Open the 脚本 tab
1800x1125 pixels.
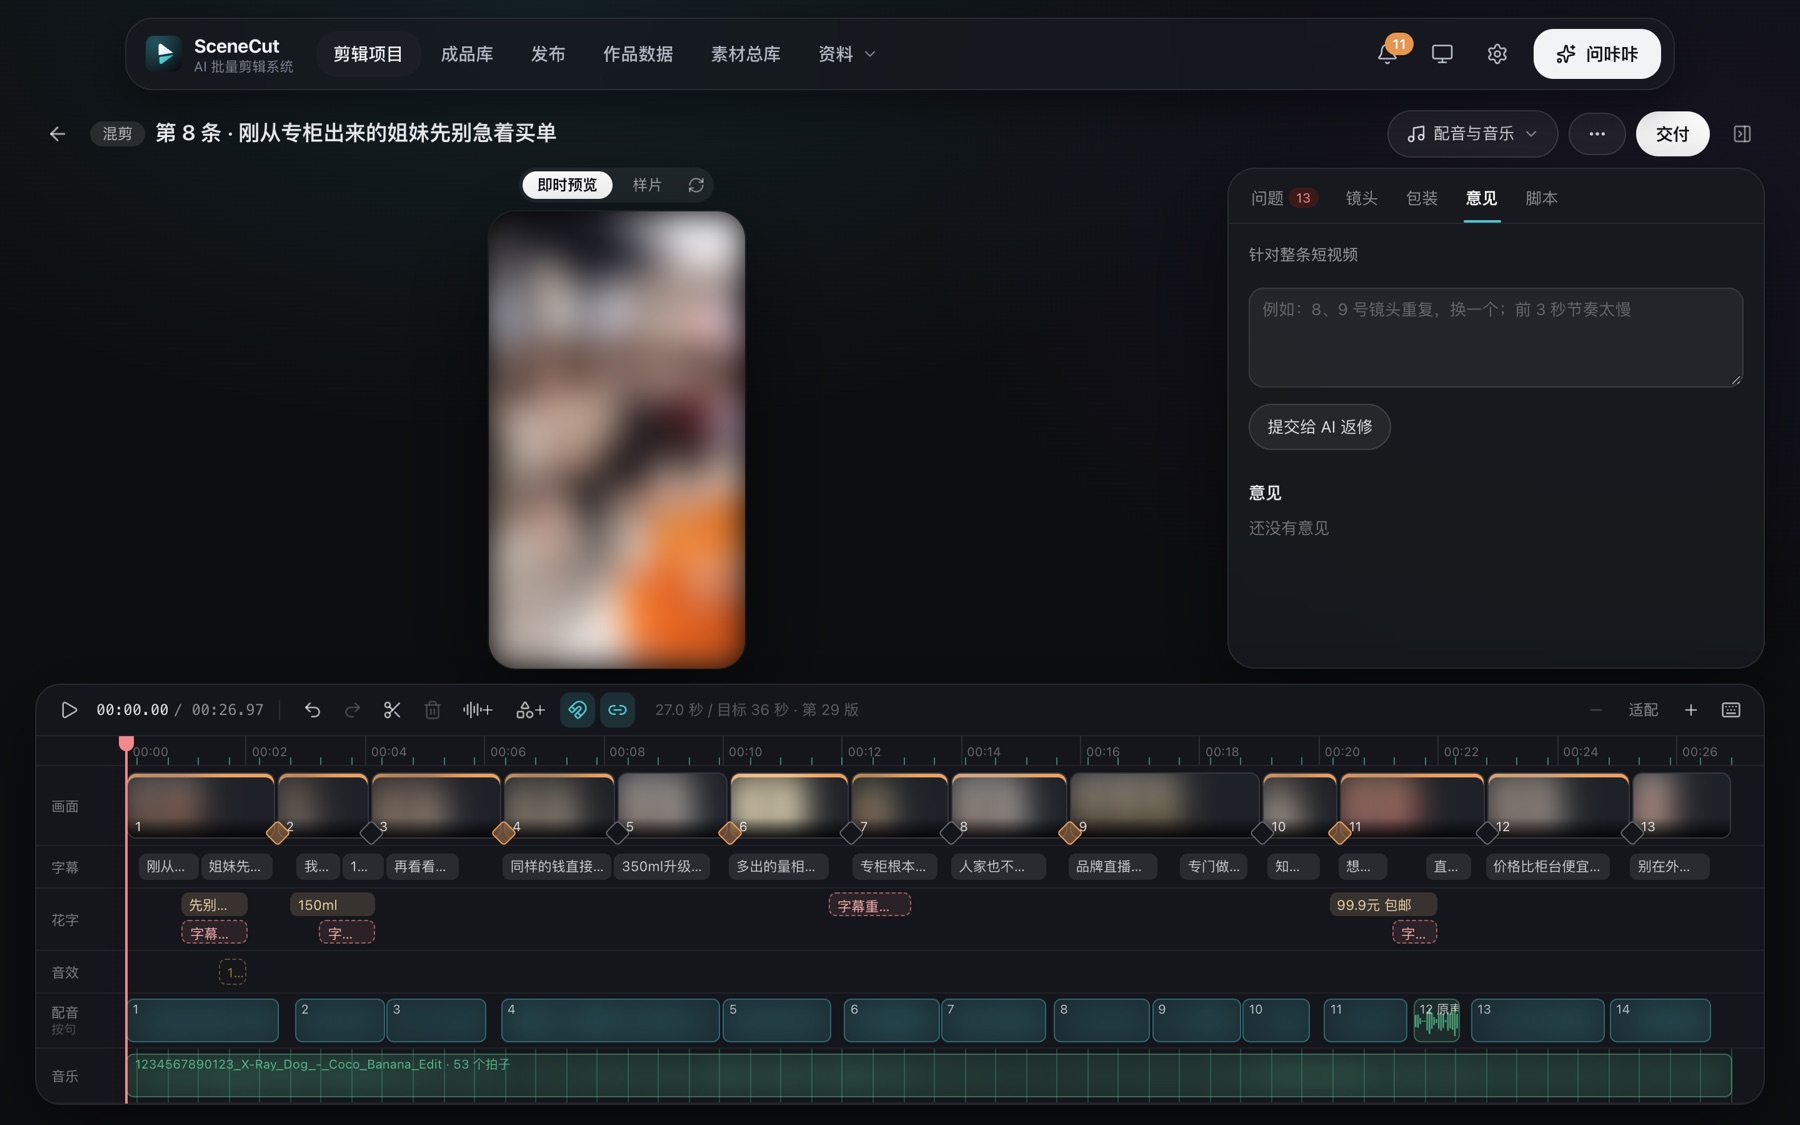coord(1541,198)
